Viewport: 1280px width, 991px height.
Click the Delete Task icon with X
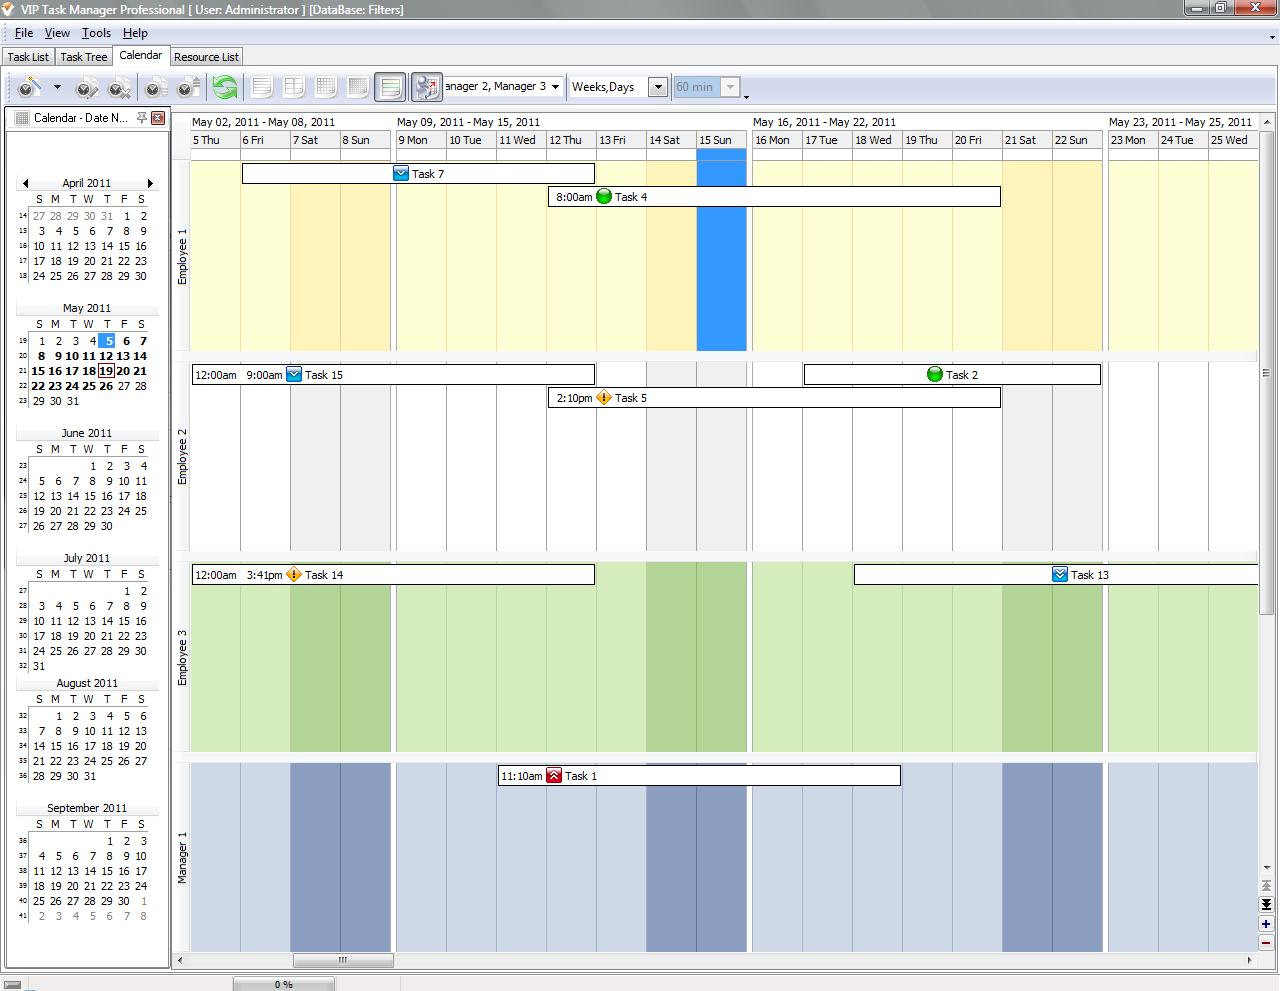click(x=119, y=88)
